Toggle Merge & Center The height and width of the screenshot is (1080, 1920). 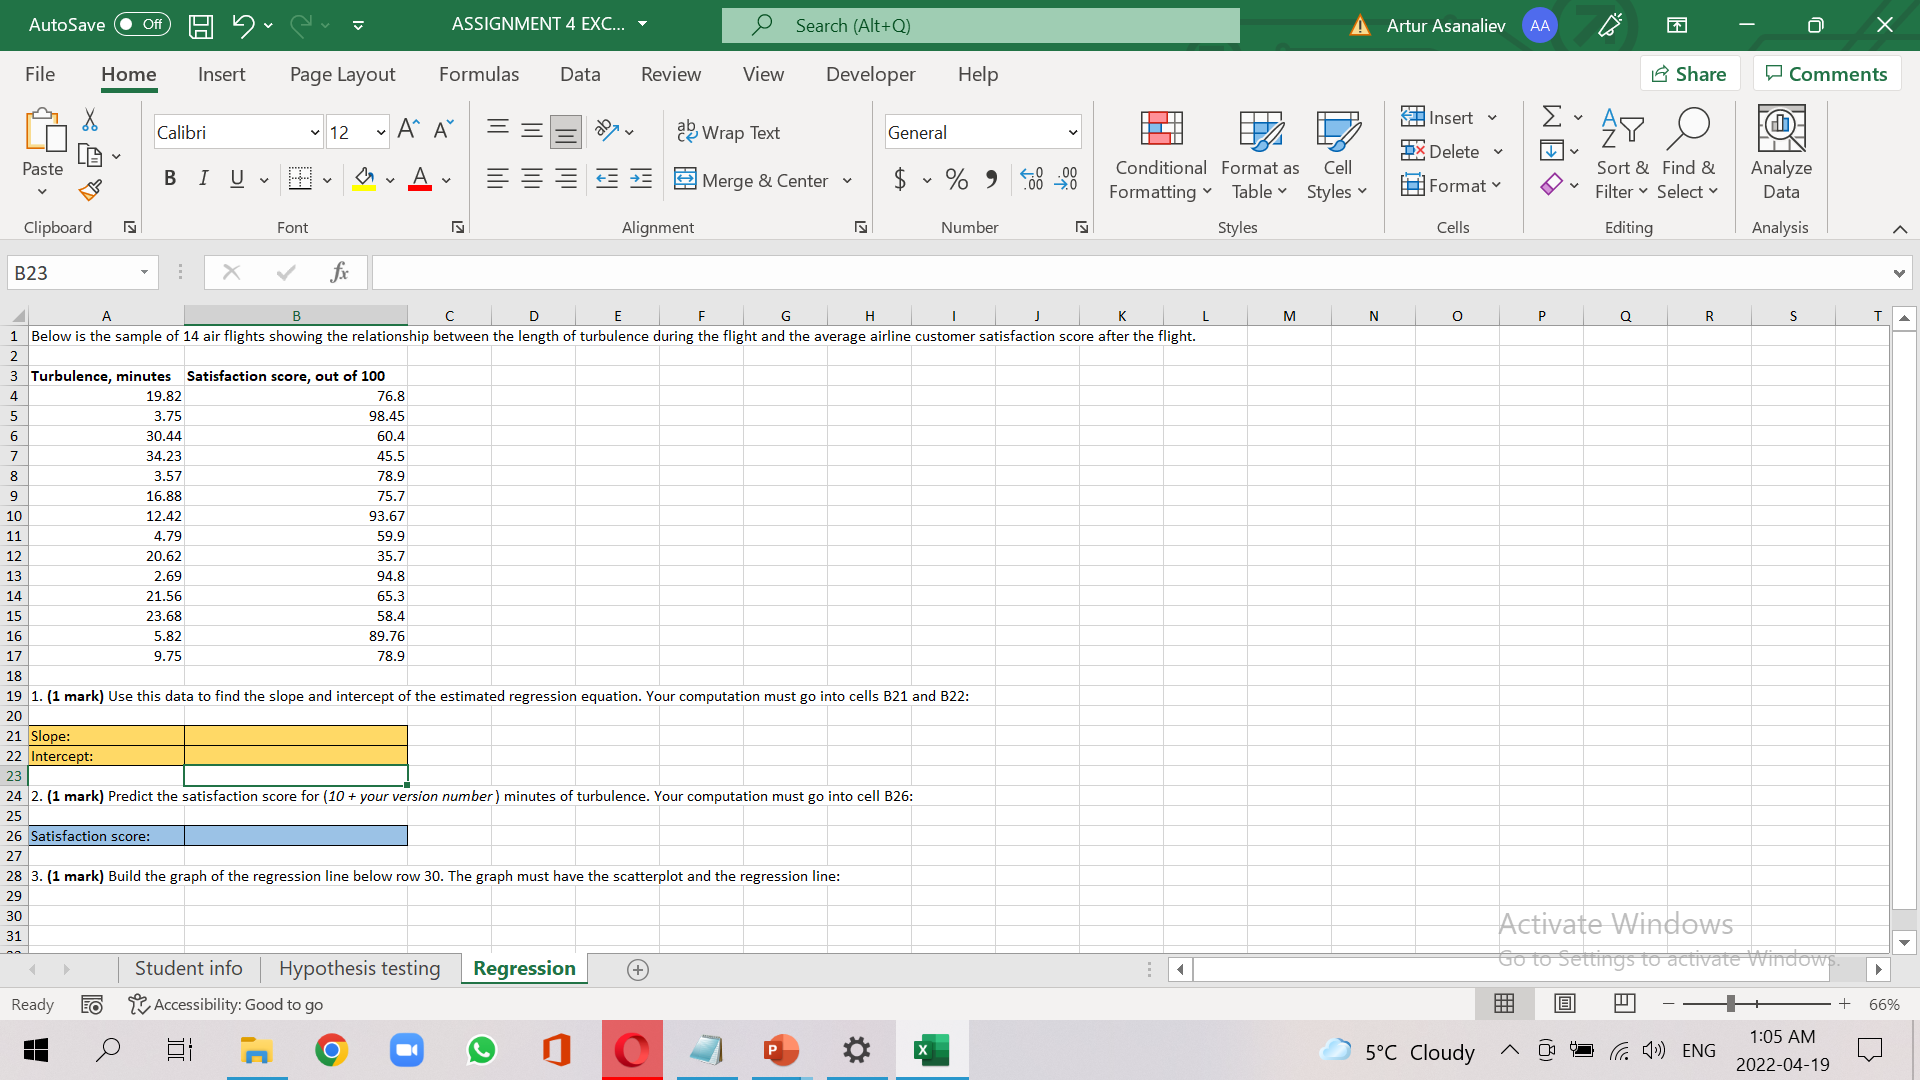coord(753,180)
